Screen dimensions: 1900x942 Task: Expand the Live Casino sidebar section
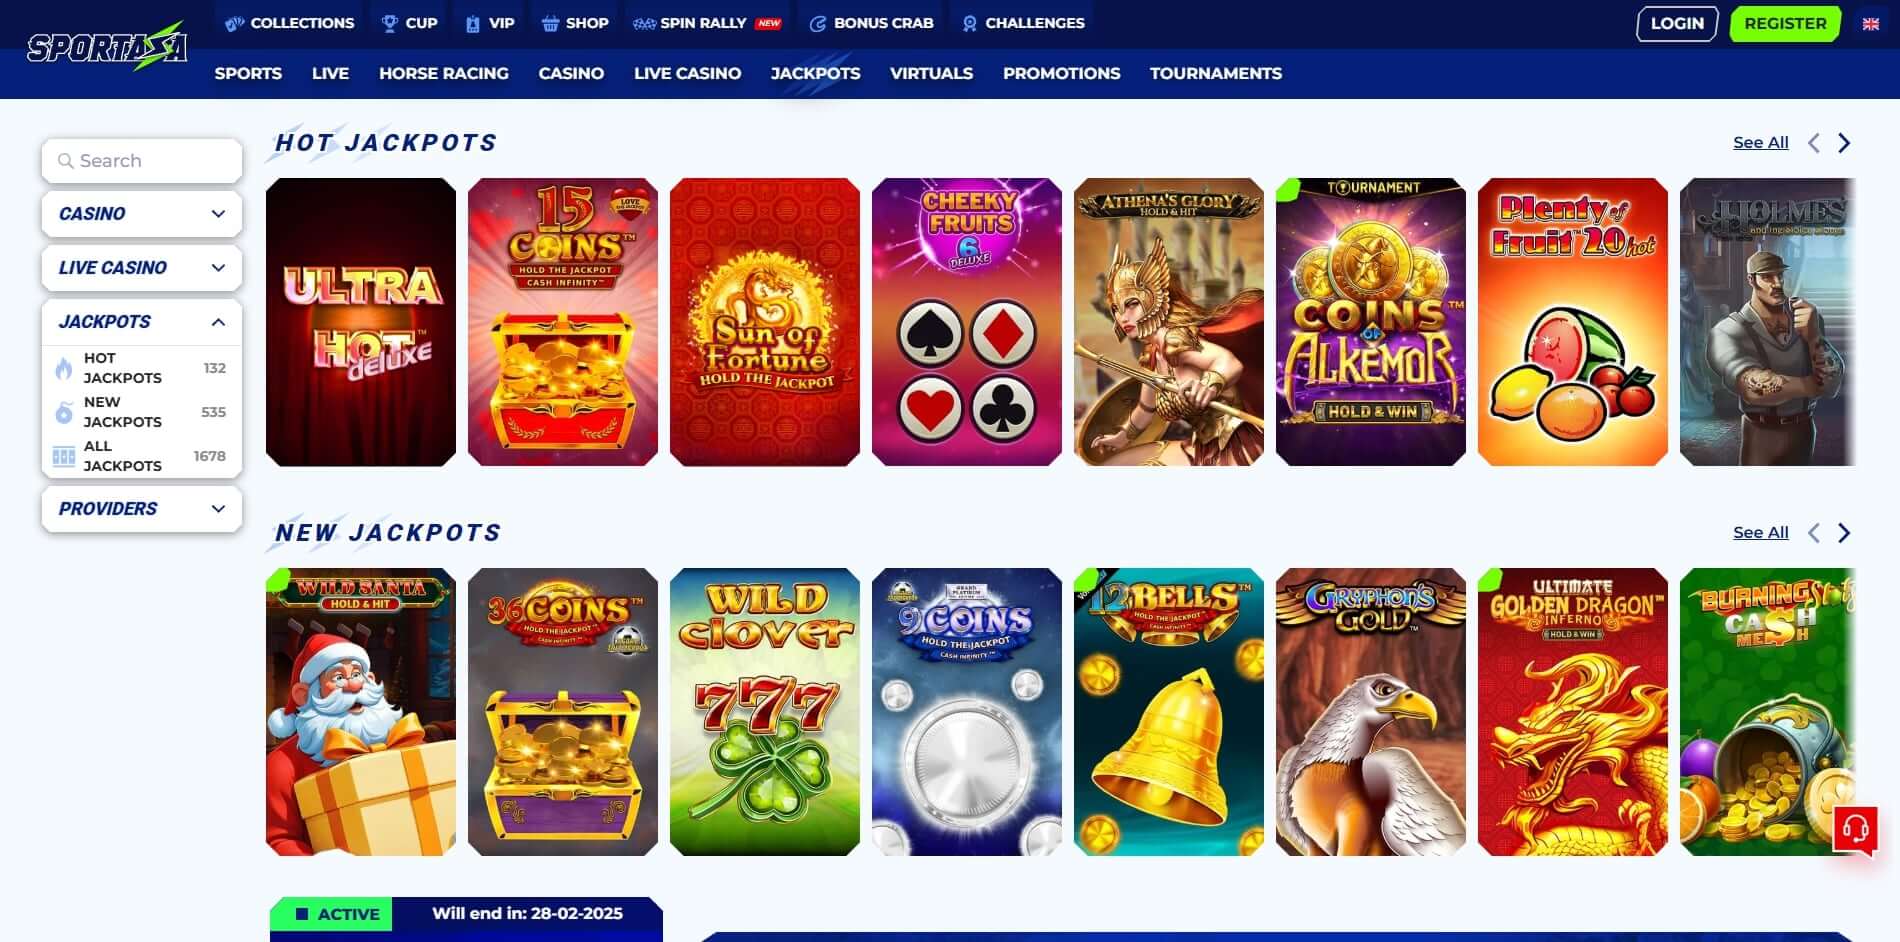[142, 268]
